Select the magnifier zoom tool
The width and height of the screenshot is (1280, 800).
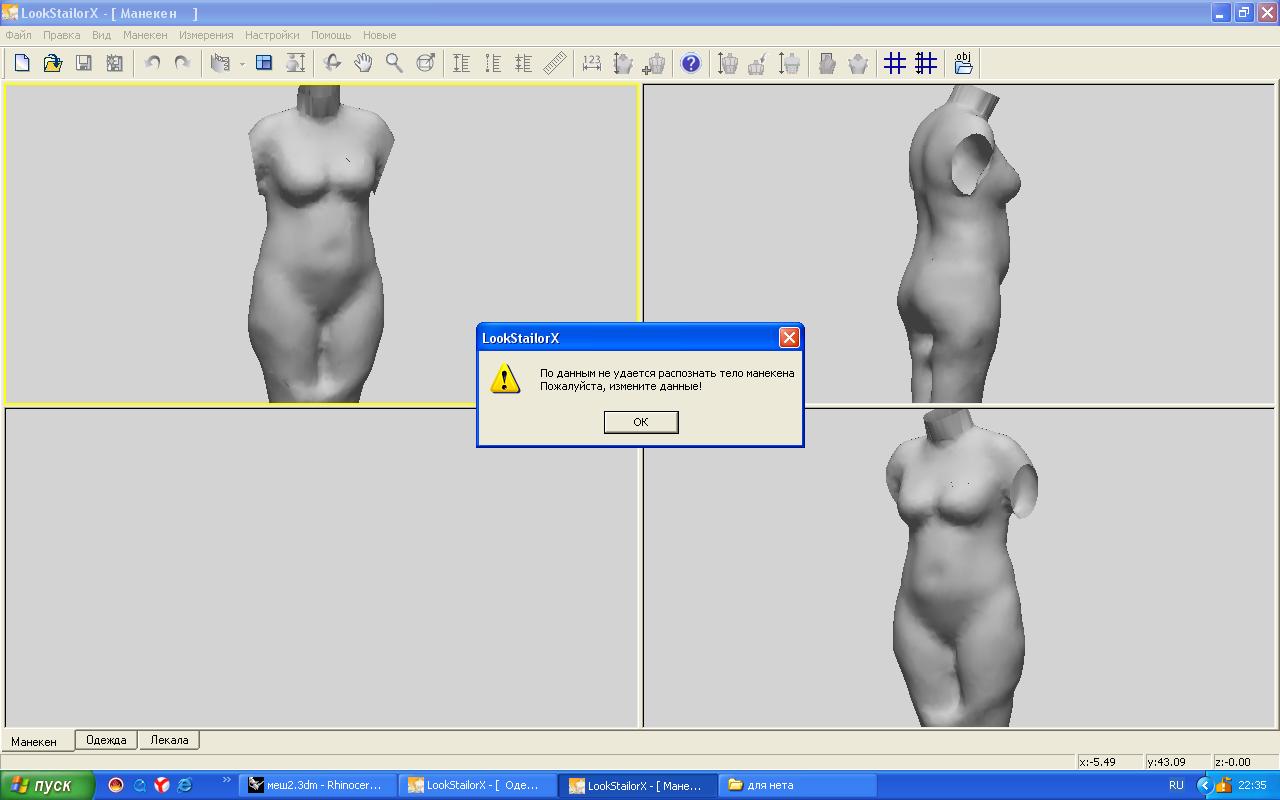pos(394,63)
